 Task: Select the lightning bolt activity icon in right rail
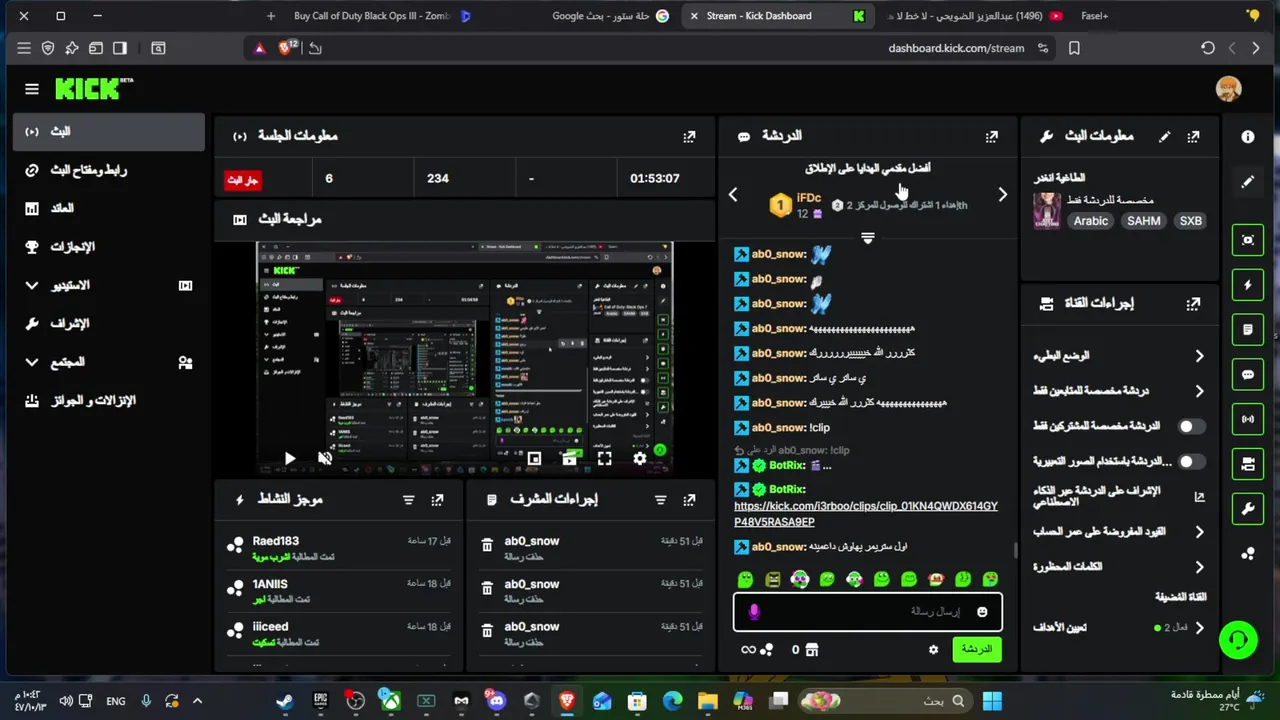pos(1247,285)
